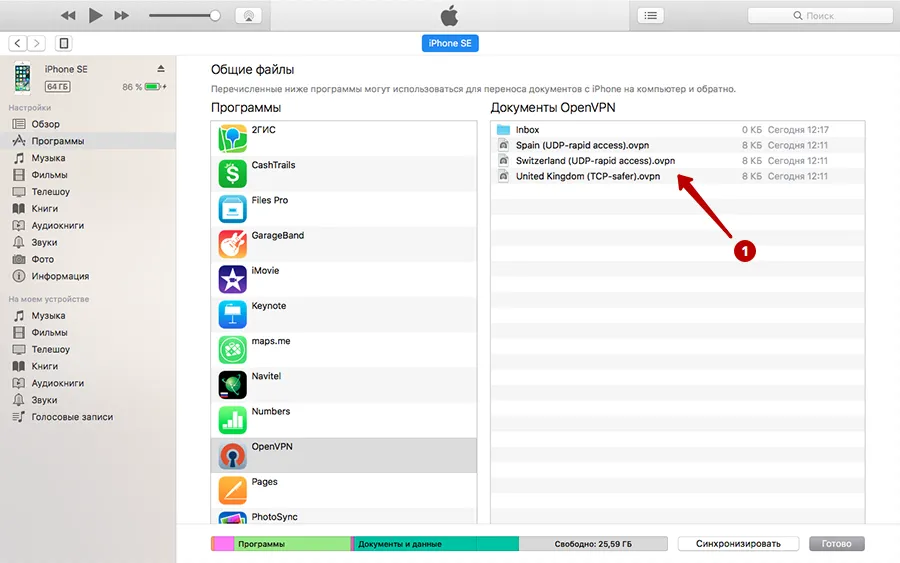Open Телешоу under На моем устройстве
This screenshot has width=900, height=563.
point(88,349)
